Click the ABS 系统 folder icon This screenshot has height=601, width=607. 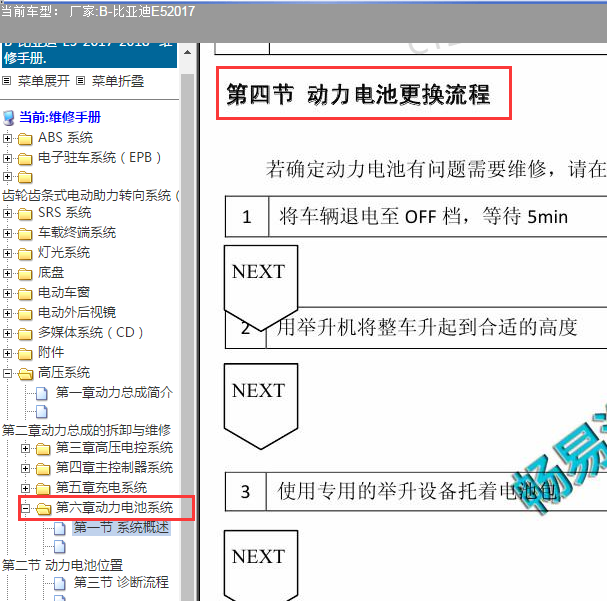point(25,139)
